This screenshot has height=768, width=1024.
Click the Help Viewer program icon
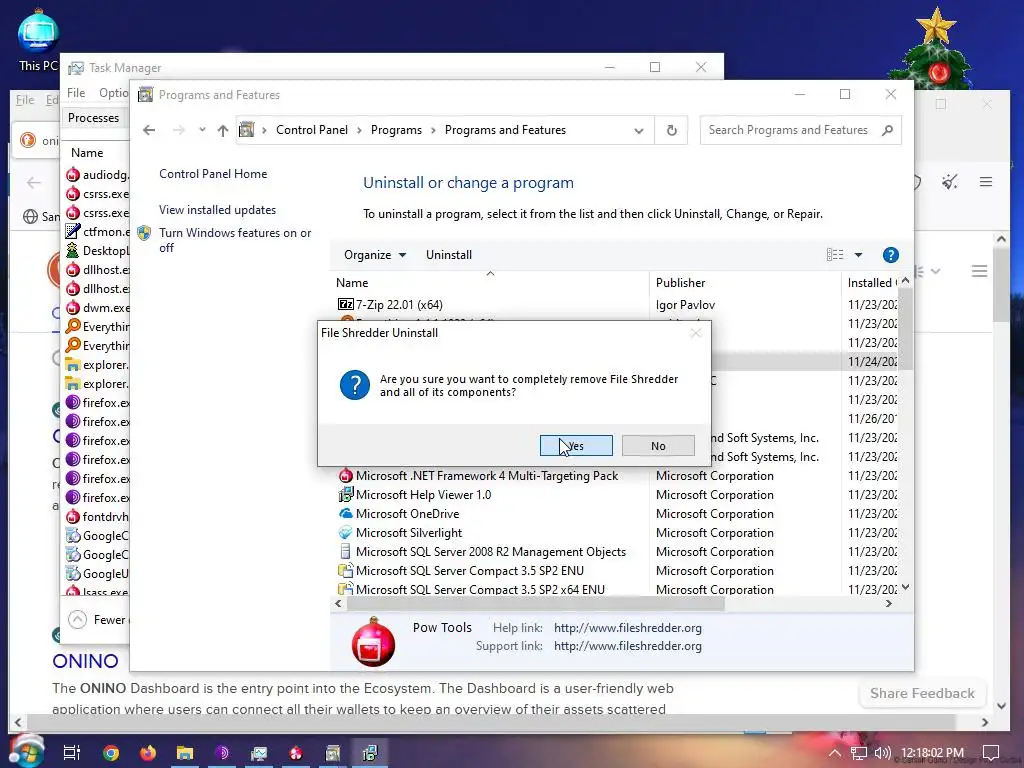coord(345,494)
